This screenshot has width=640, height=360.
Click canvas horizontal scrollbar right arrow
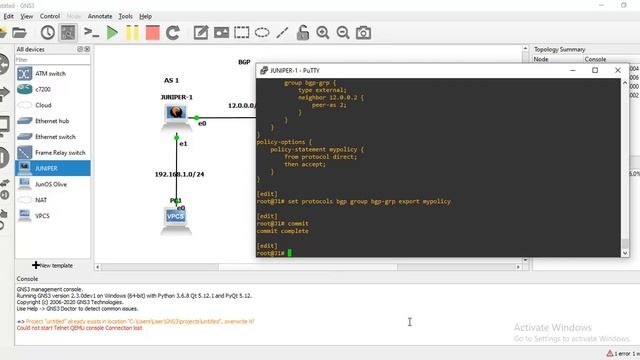coord(518,267)
